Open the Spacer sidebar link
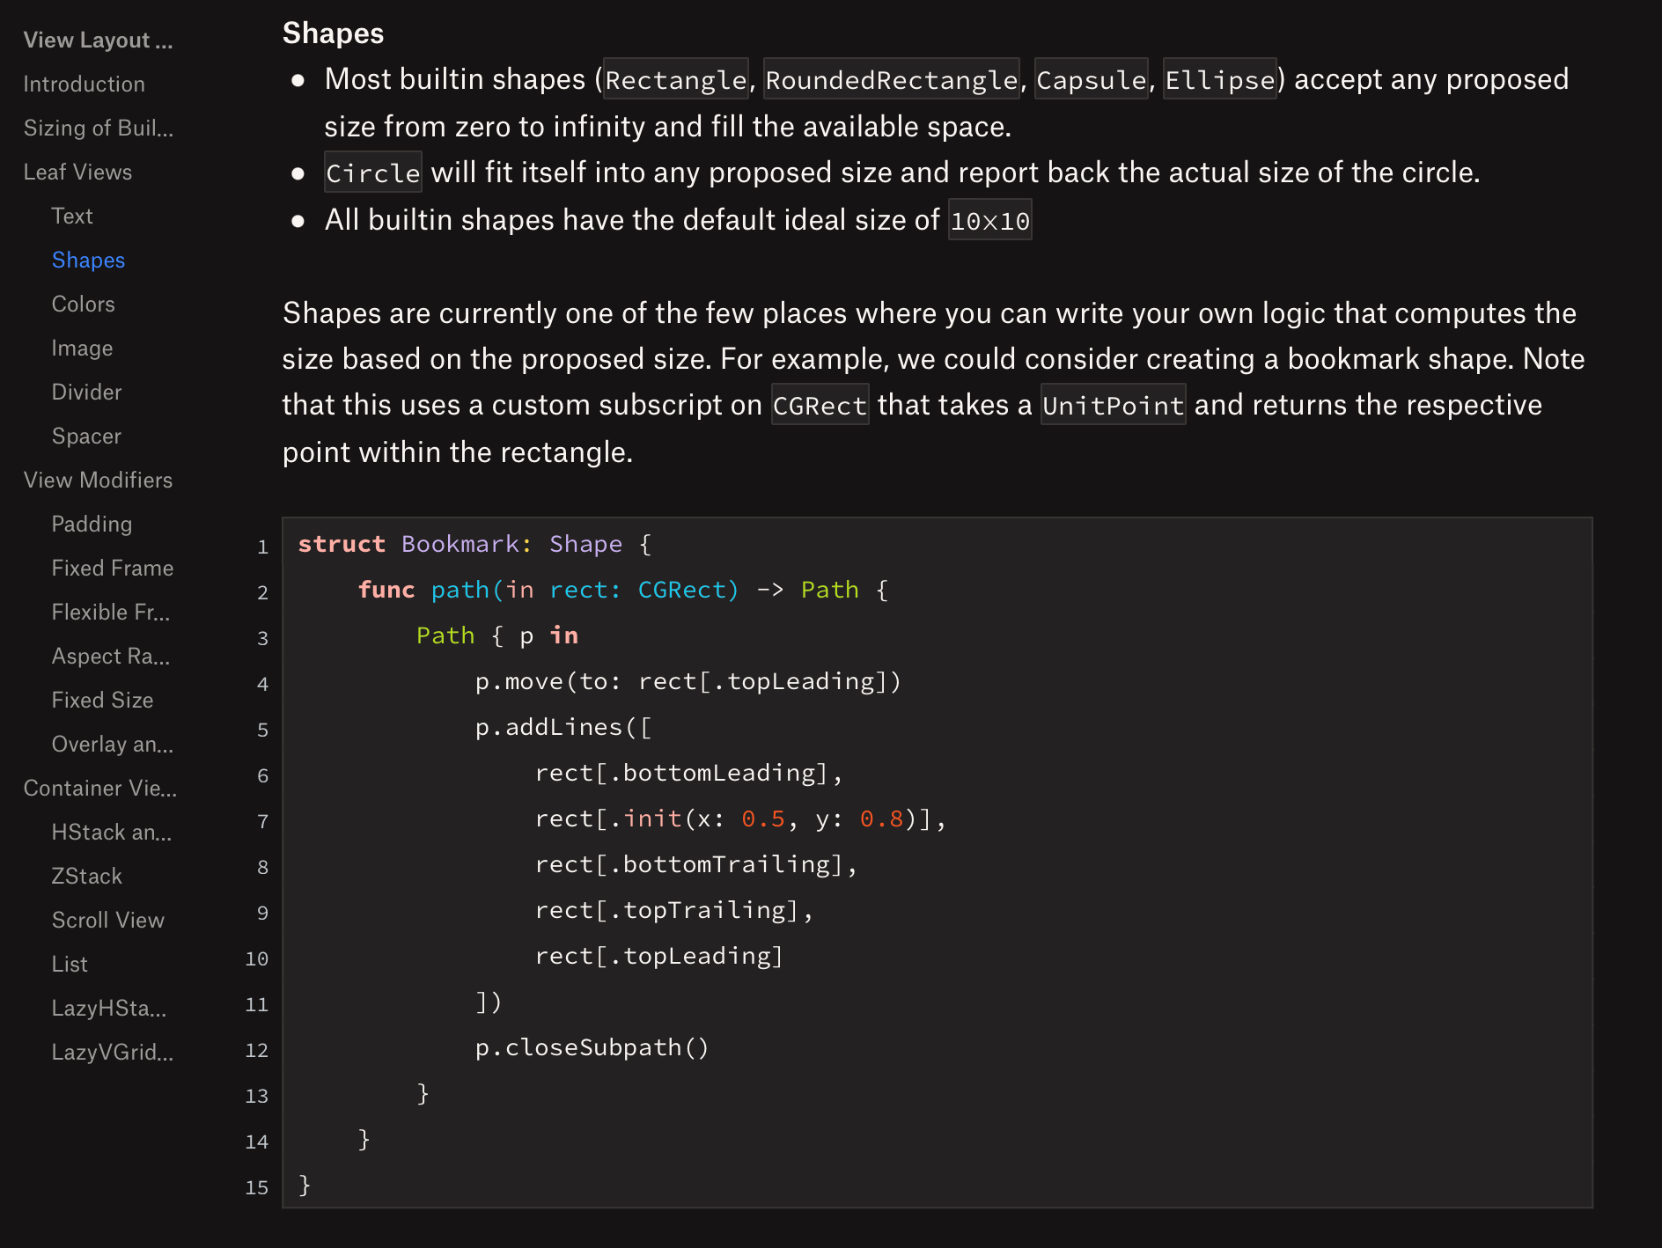The image size is (1662, 1248). tap(86, 436)
